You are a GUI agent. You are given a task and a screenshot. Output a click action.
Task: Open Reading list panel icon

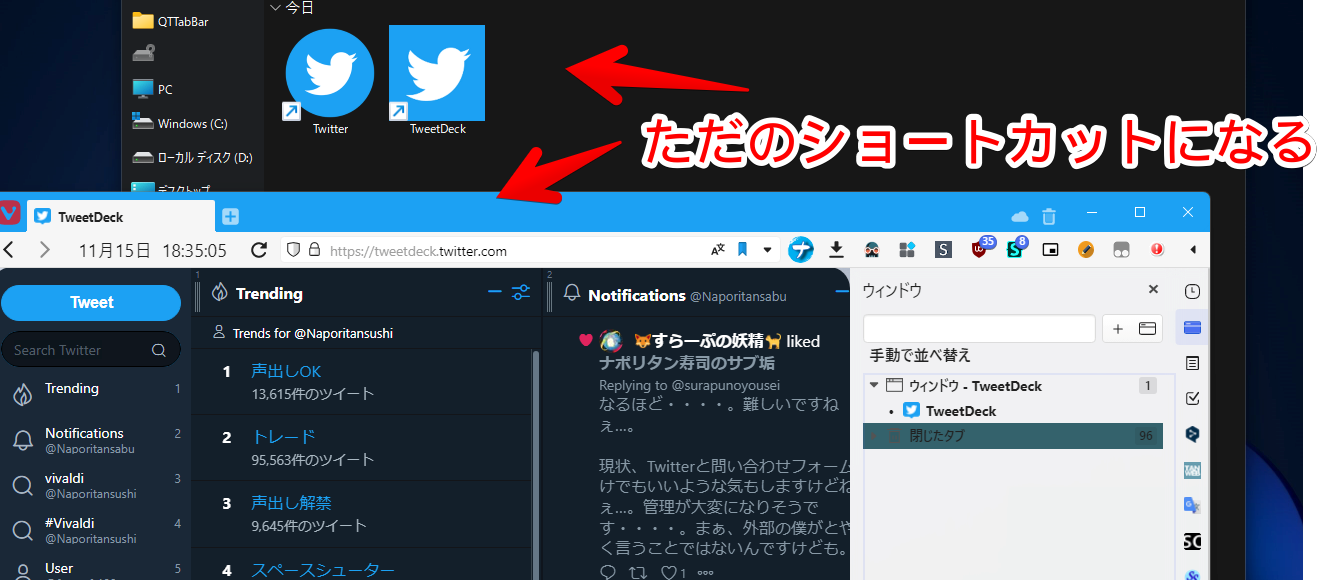click(1192, 363)
